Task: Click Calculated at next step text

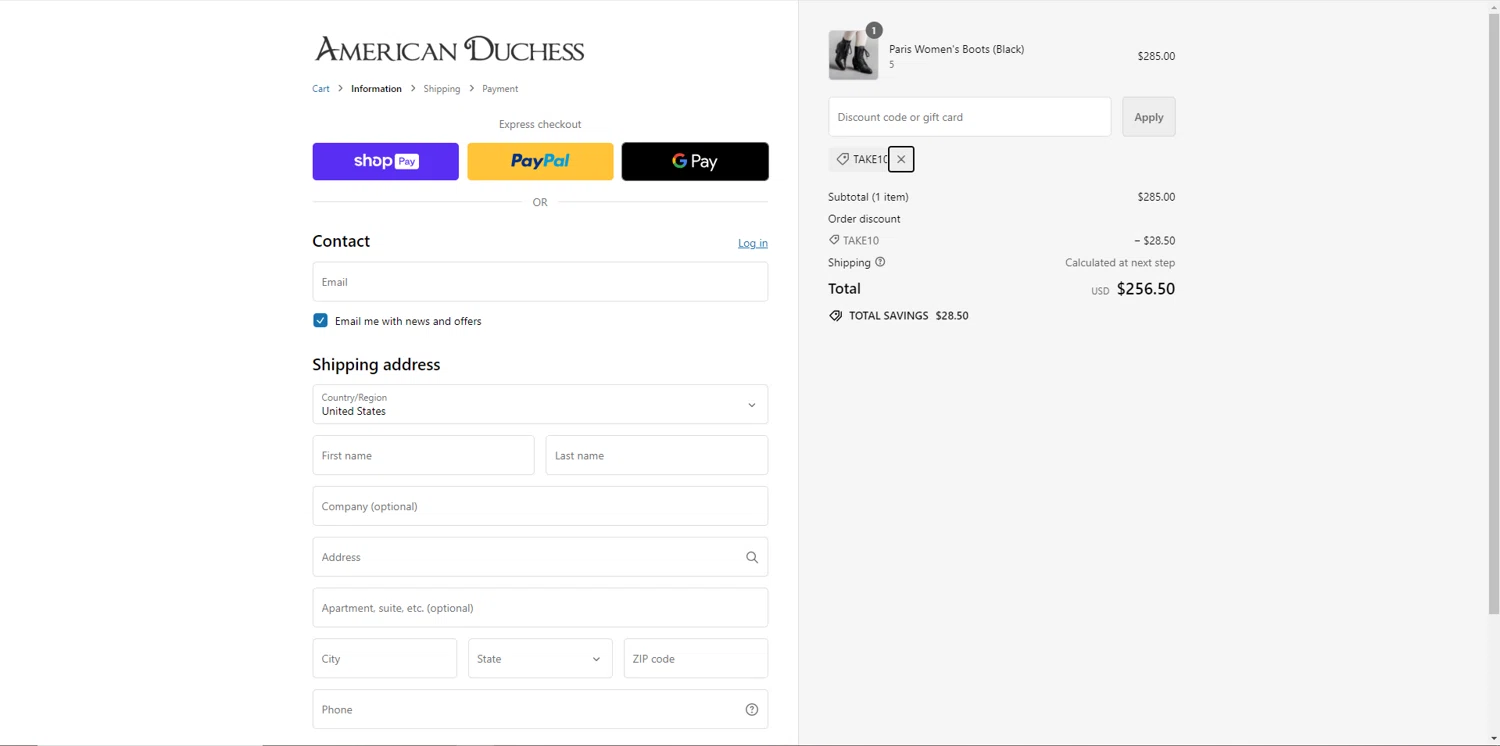Action: point(1120,263)
